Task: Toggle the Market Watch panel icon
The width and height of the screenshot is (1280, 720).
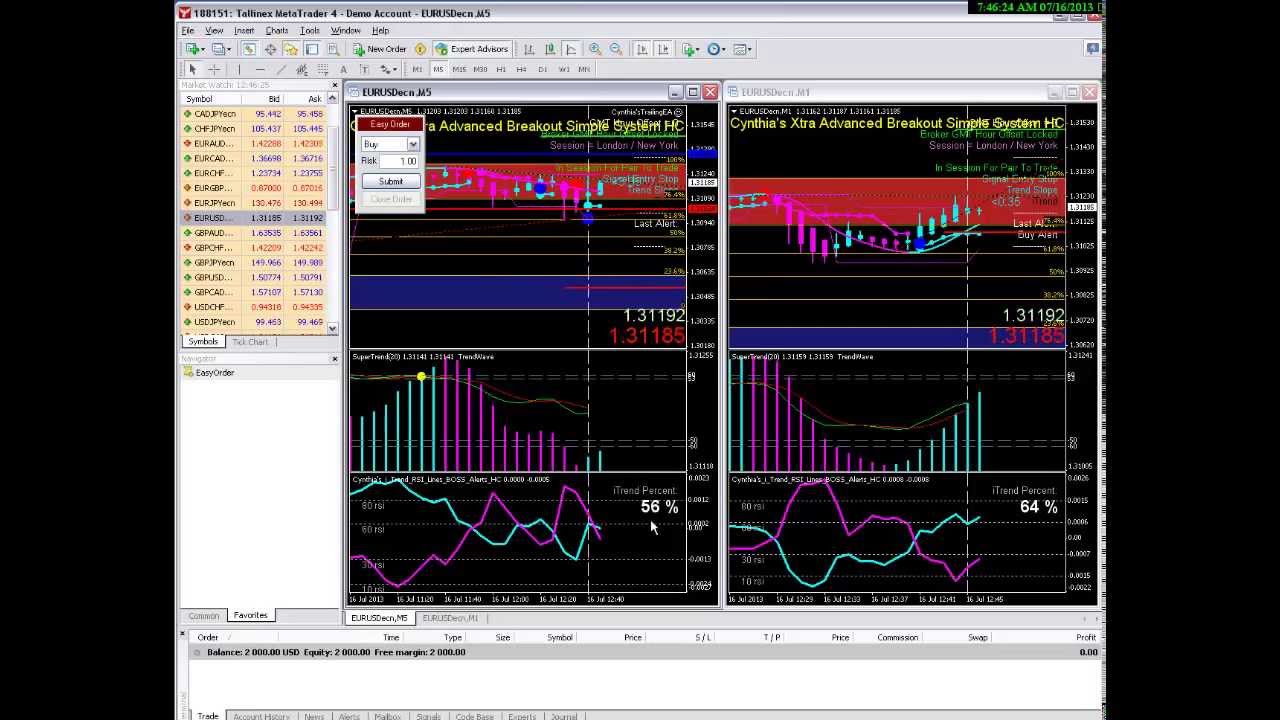Action: tap(249, 49)
